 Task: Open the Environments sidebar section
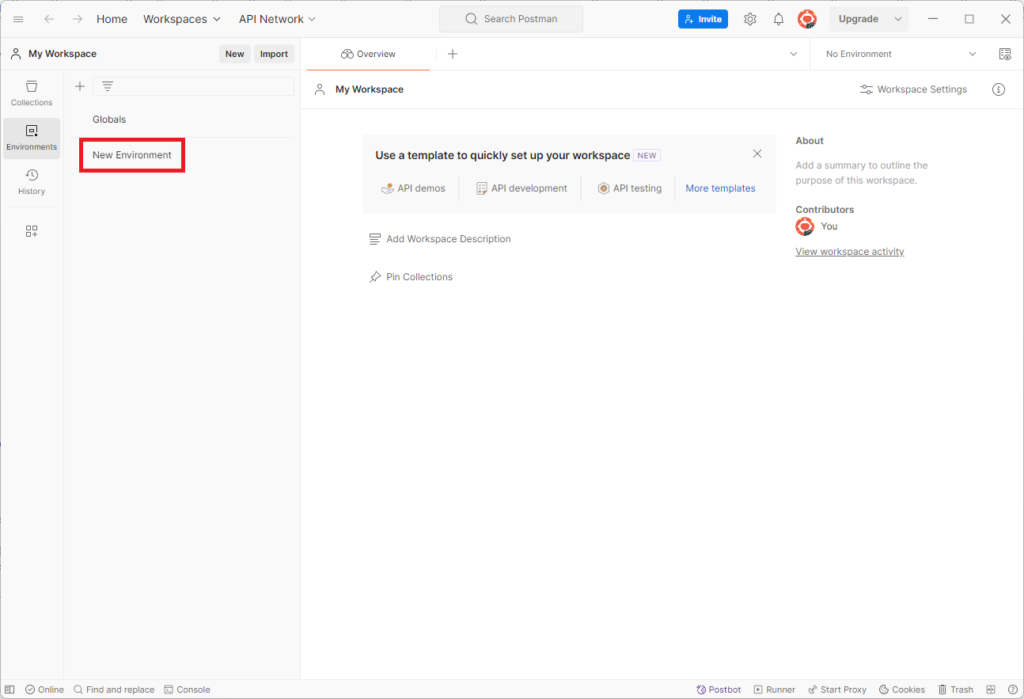(31, 138)
